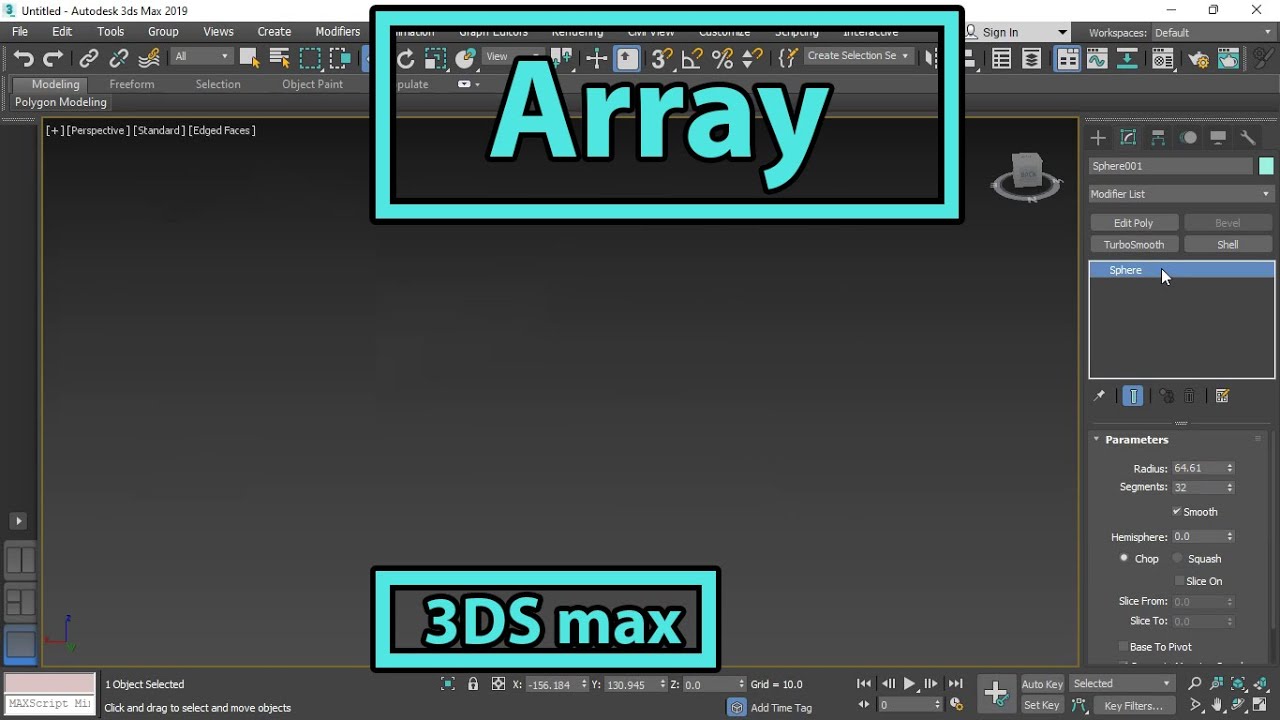This screenshot has height=720, width=1280.
Task: Collapse the Parameters rollout
Action: click(1136, 440)
